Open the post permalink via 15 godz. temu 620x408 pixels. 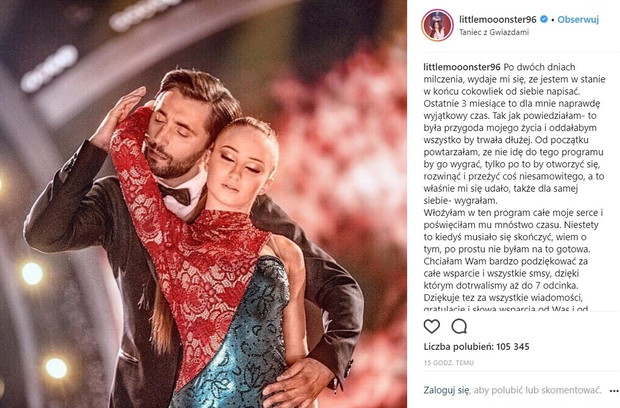[x=448, y=363]
